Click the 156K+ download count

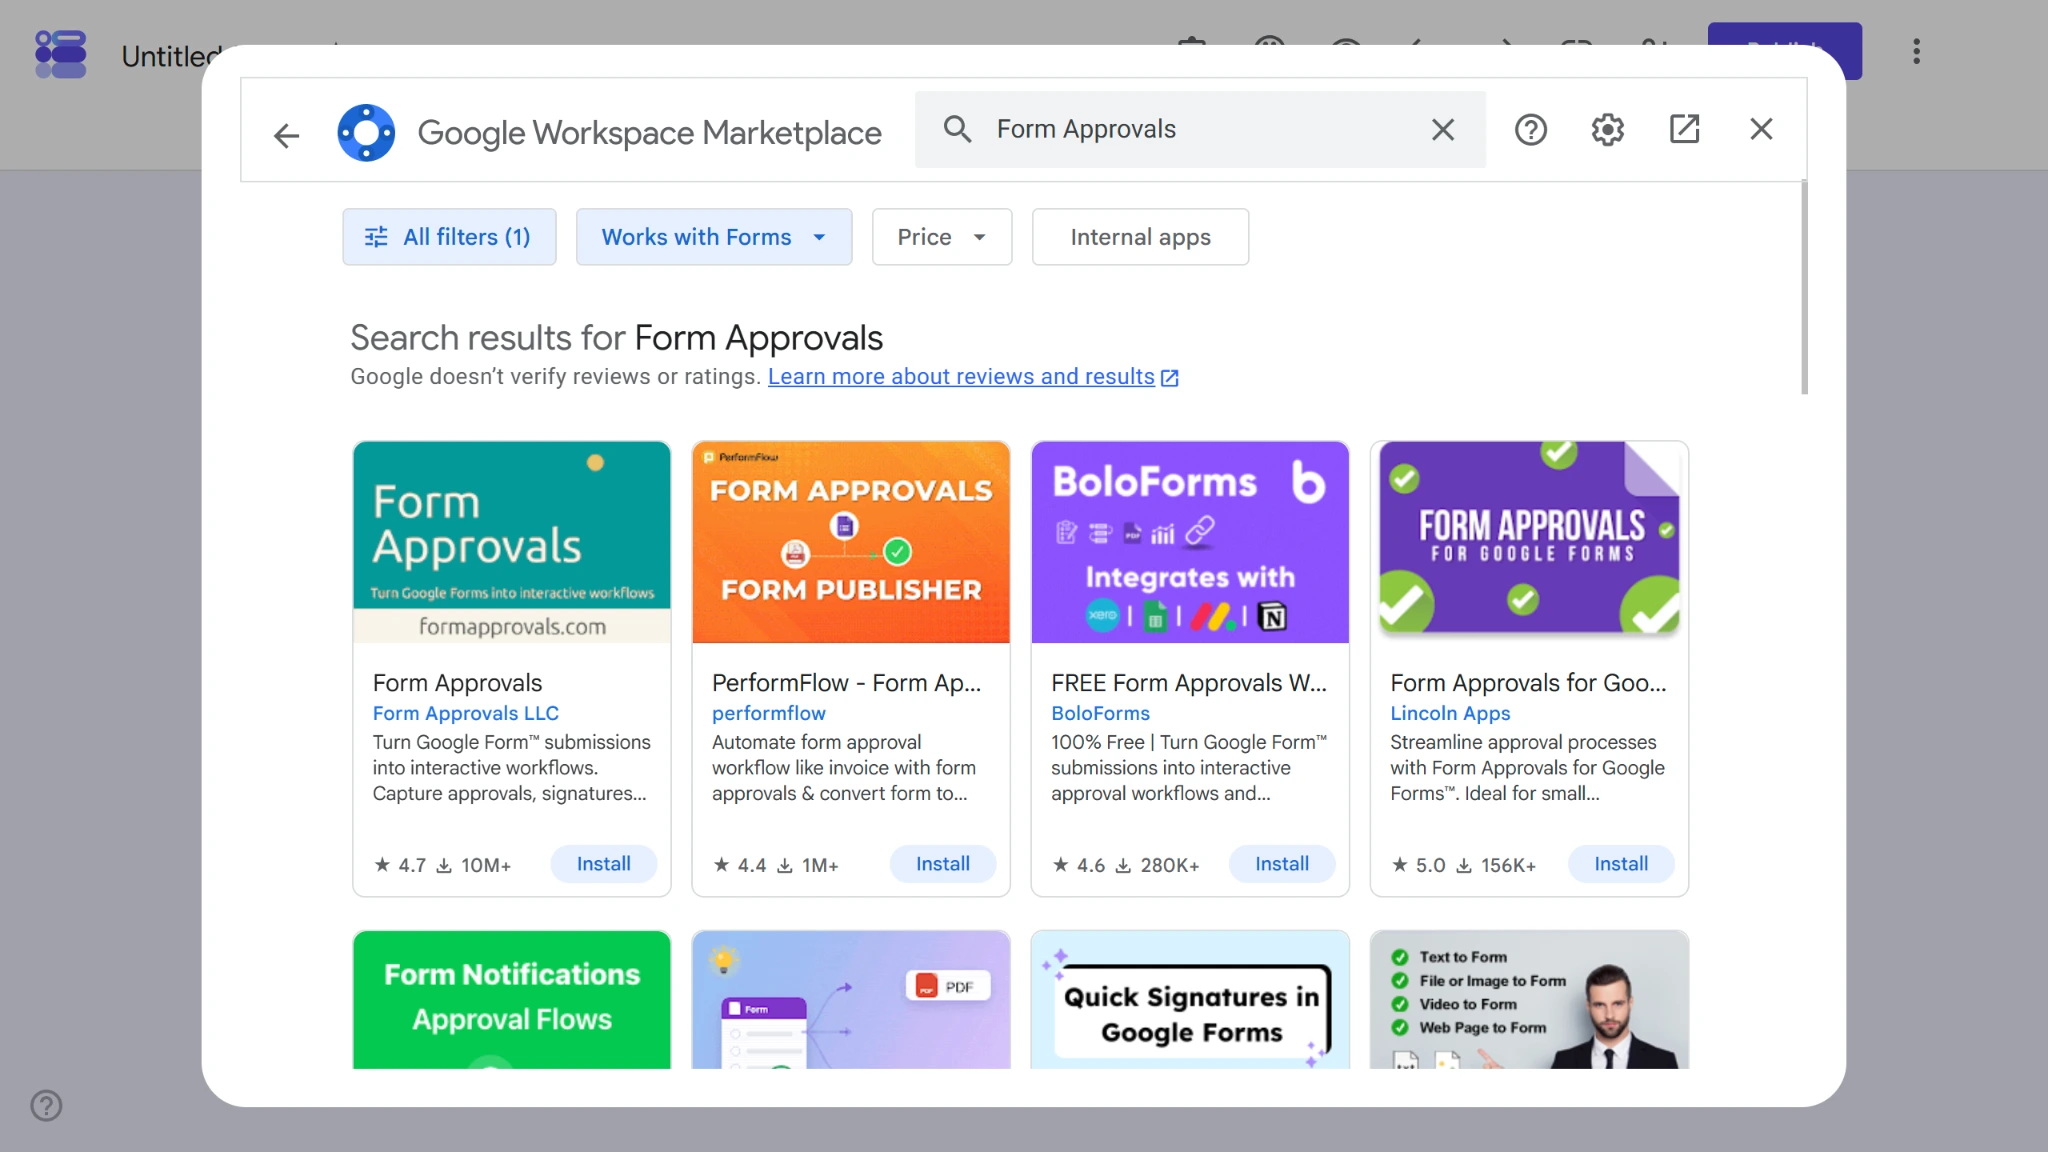tap(1495, 865)
